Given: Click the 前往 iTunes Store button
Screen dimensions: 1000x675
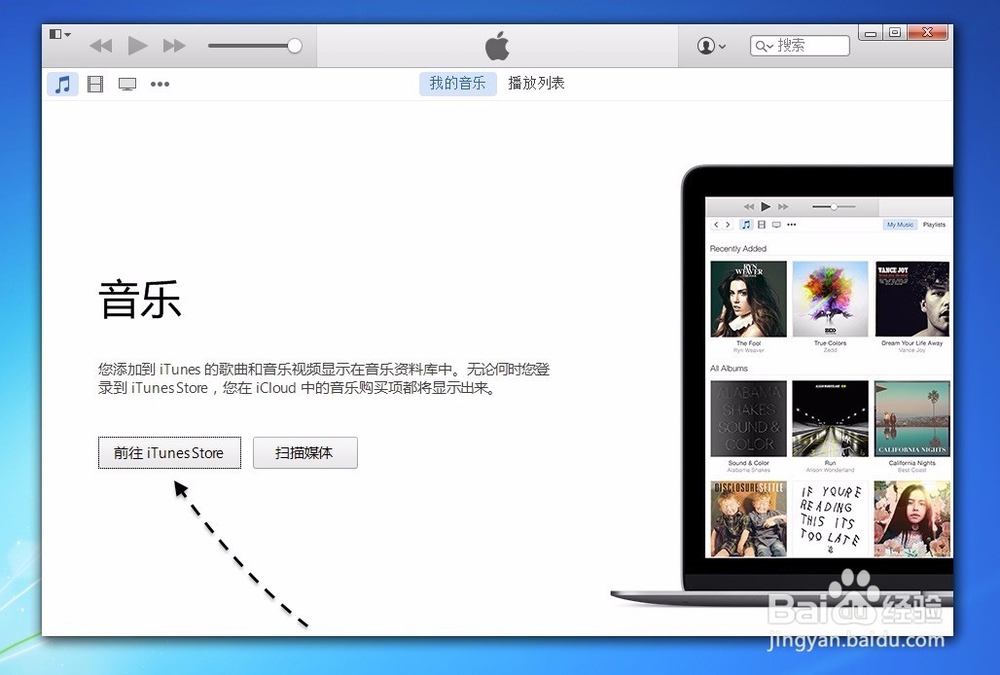Looking at the screenshot, I should pos(170,453).
